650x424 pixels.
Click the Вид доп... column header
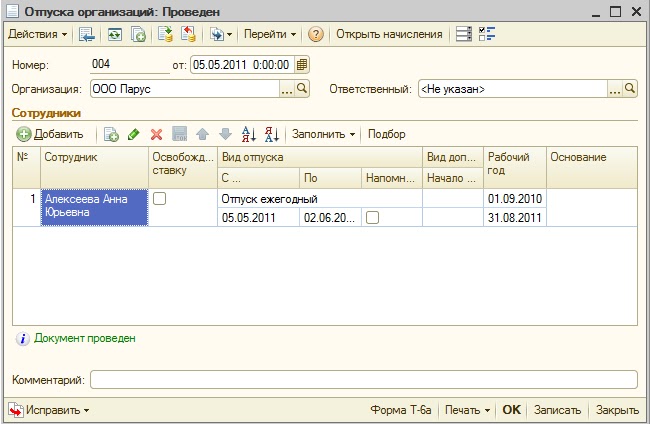453,157
